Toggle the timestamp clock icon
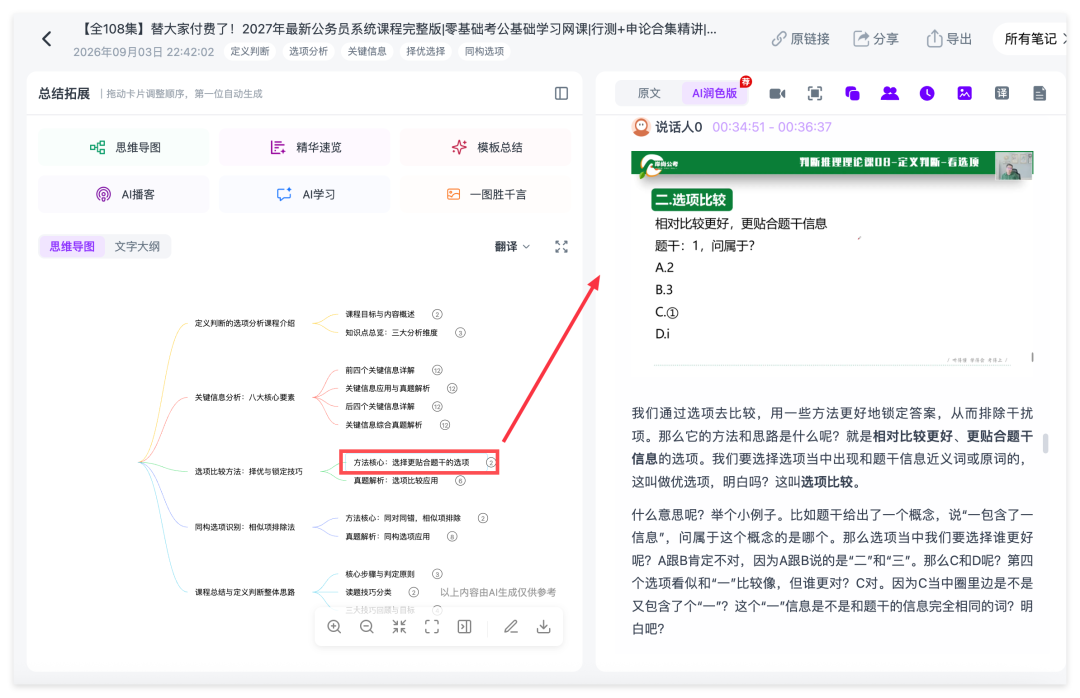The height and width of the screenshot is (698, 1080). (x=926, y=93)
